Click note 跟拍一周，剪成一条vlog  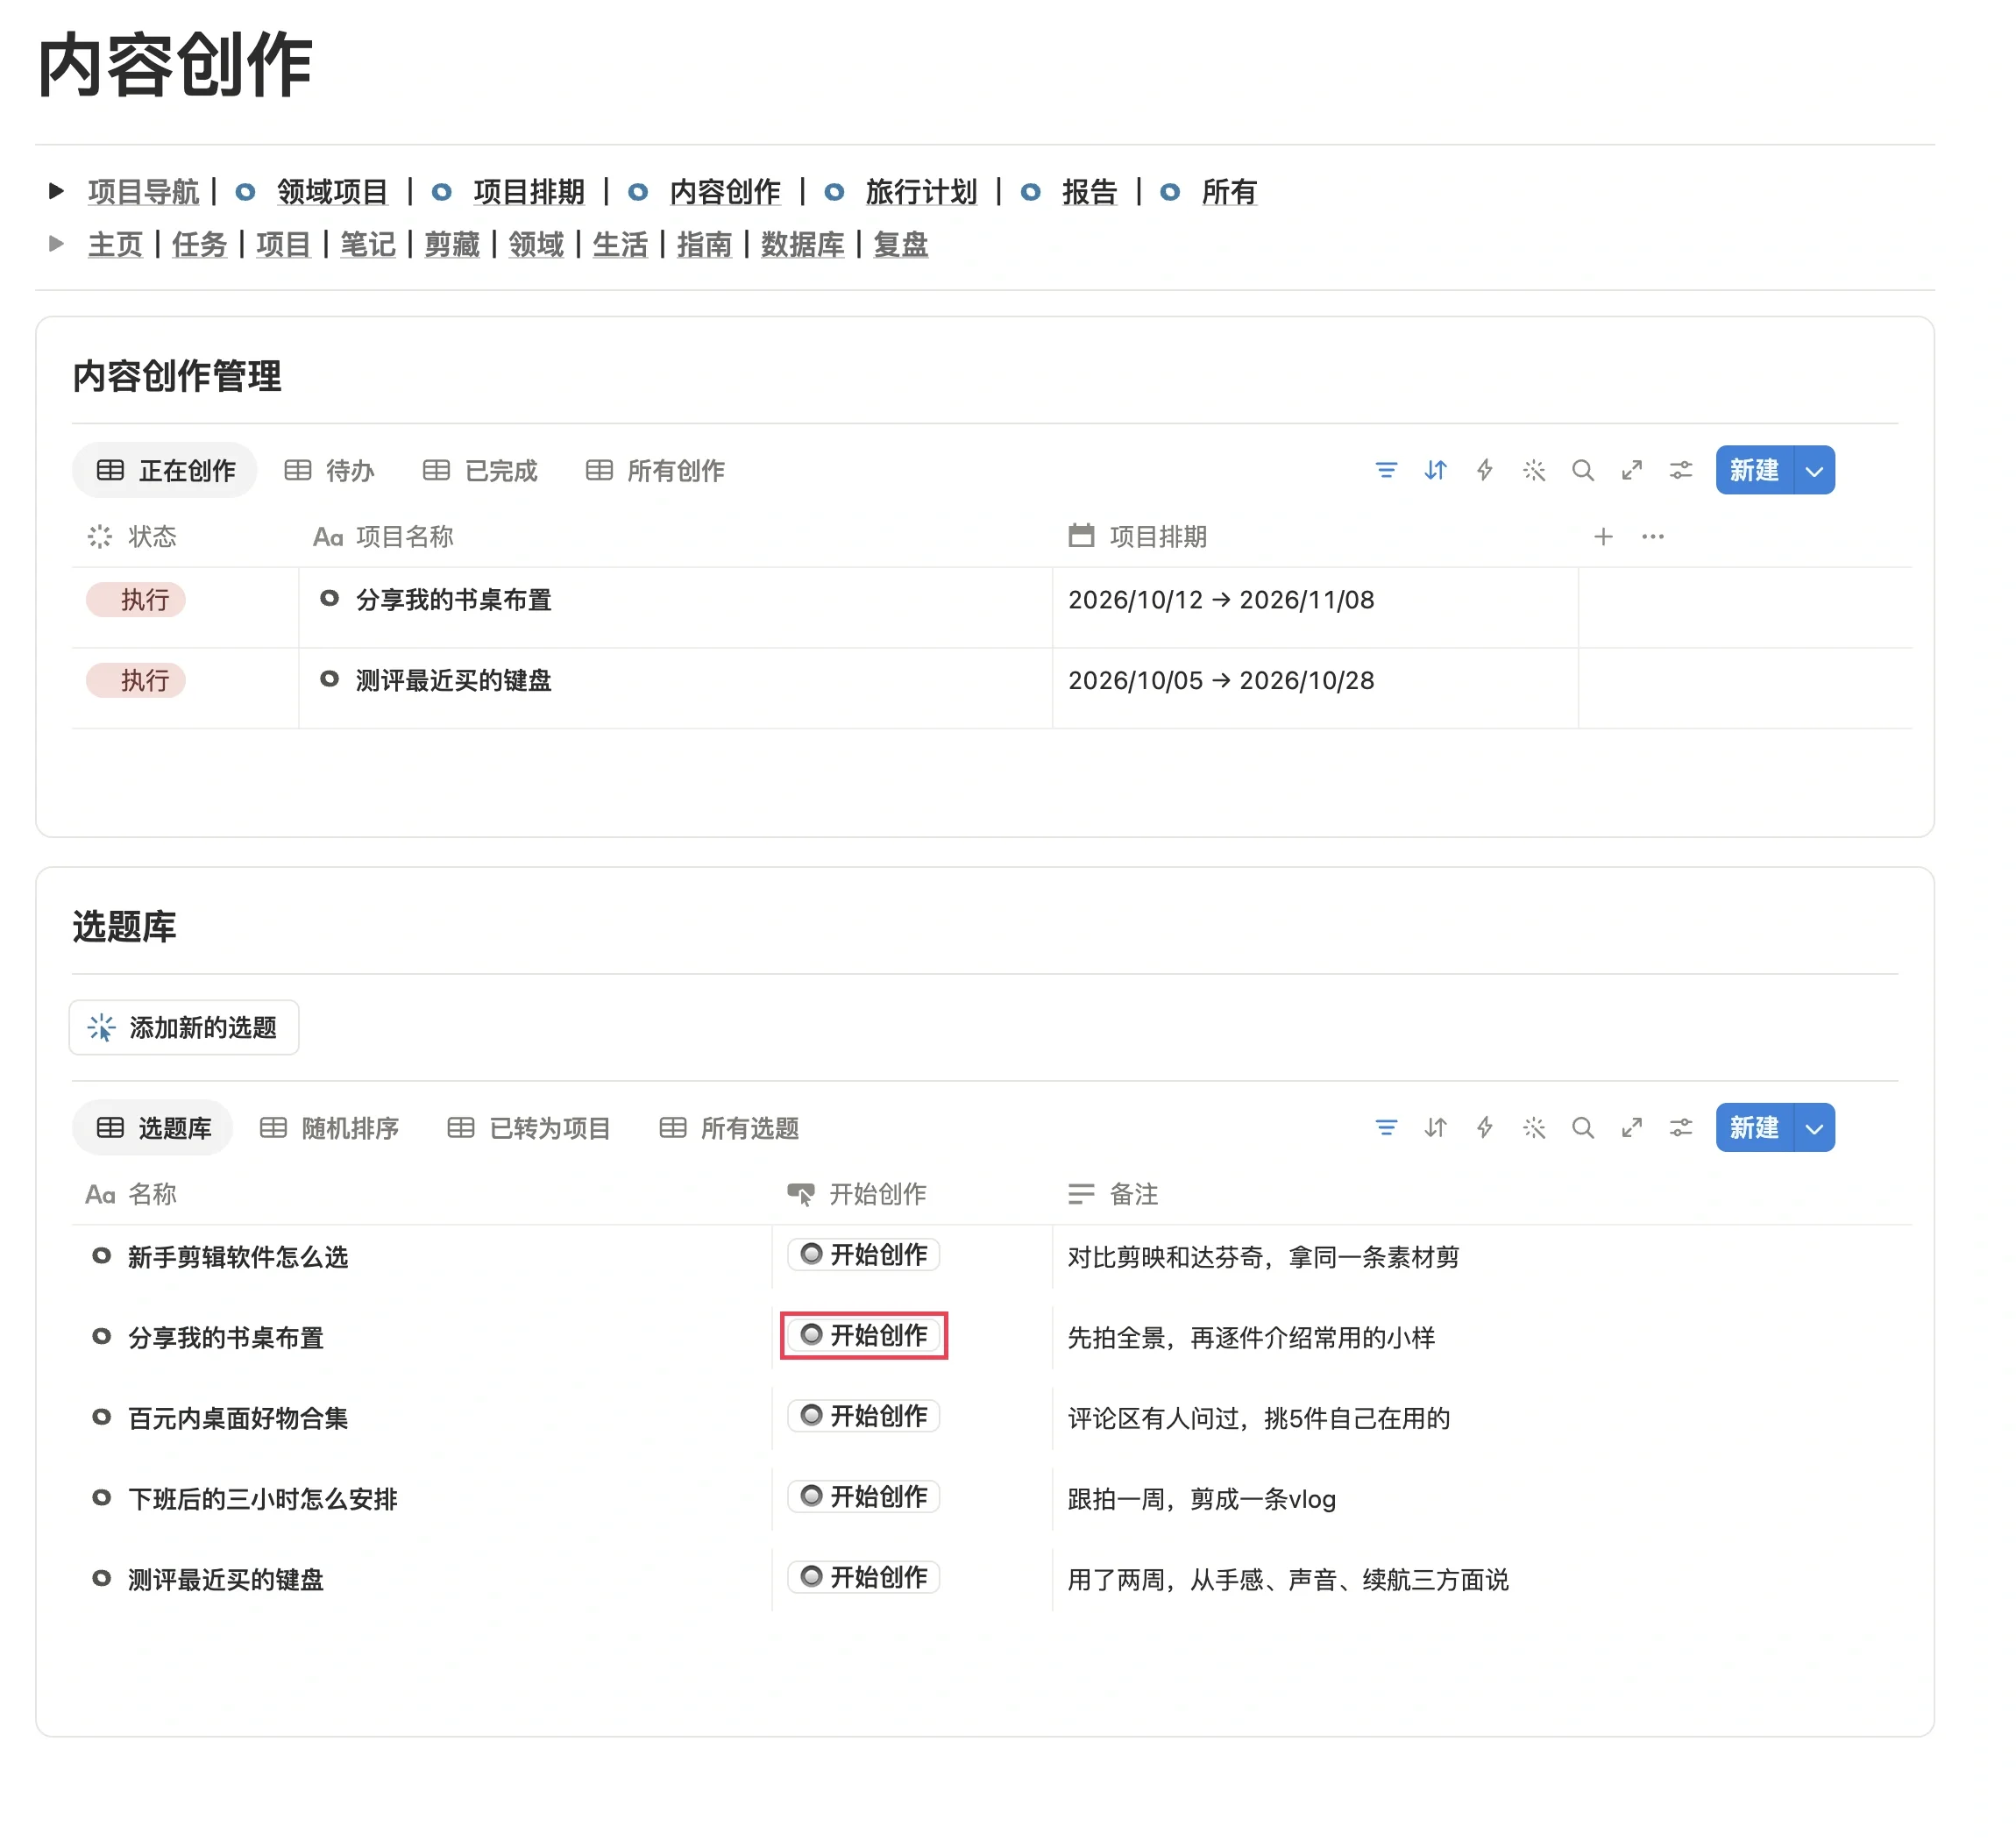click(x=1201, y=1498)
